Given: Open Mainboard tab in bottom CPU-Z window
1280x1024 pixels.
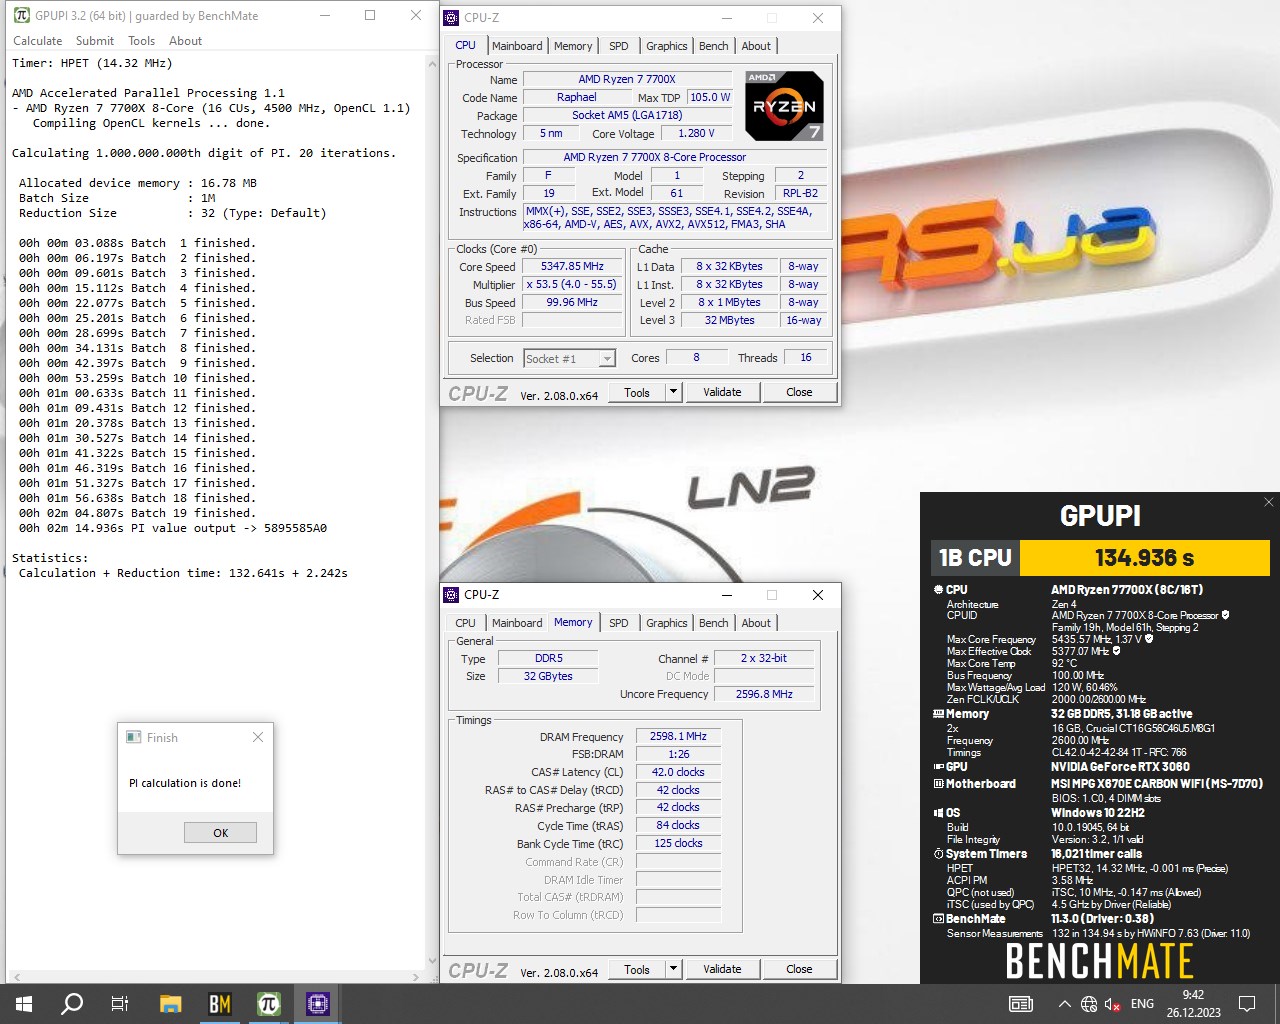Looking at the screenshot, I should (517, 623).
